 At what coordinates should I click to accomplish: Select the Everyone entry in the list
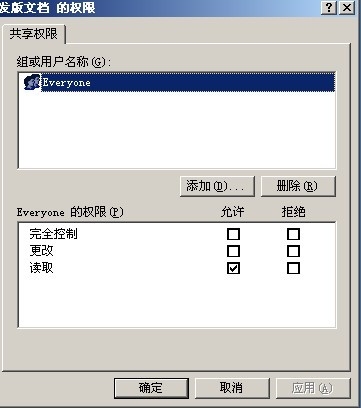coord(188,82)
